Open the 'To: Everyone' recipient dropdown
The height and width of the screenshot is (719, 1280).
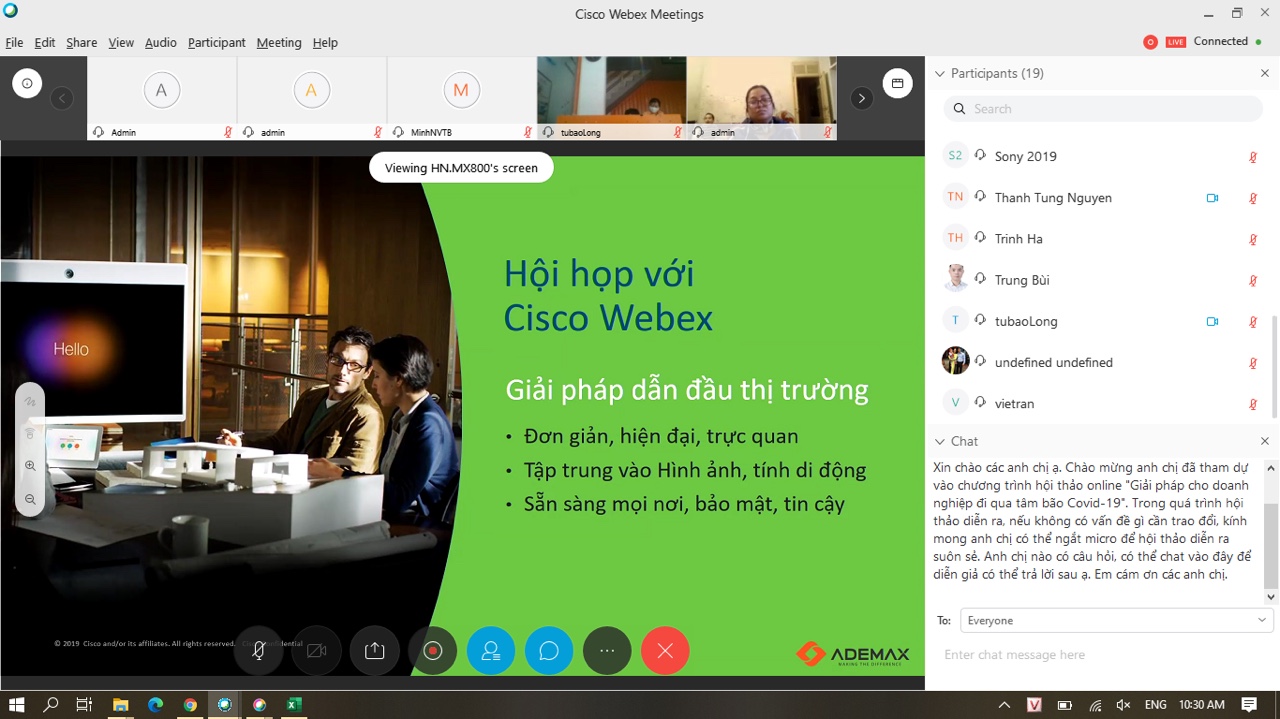coord(1115,621)
